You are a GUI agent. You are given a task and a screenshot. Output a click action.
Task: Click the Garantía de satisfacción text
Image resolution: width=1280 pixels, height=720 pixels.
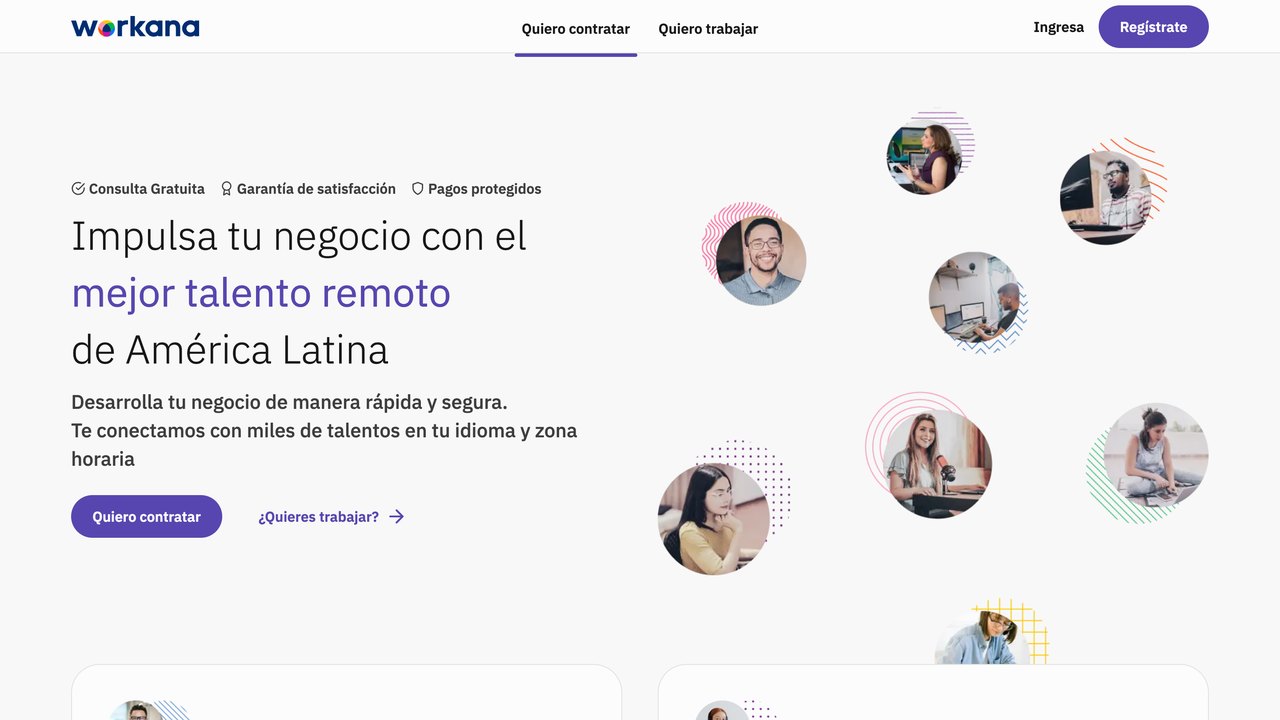[x=316, y=189]
